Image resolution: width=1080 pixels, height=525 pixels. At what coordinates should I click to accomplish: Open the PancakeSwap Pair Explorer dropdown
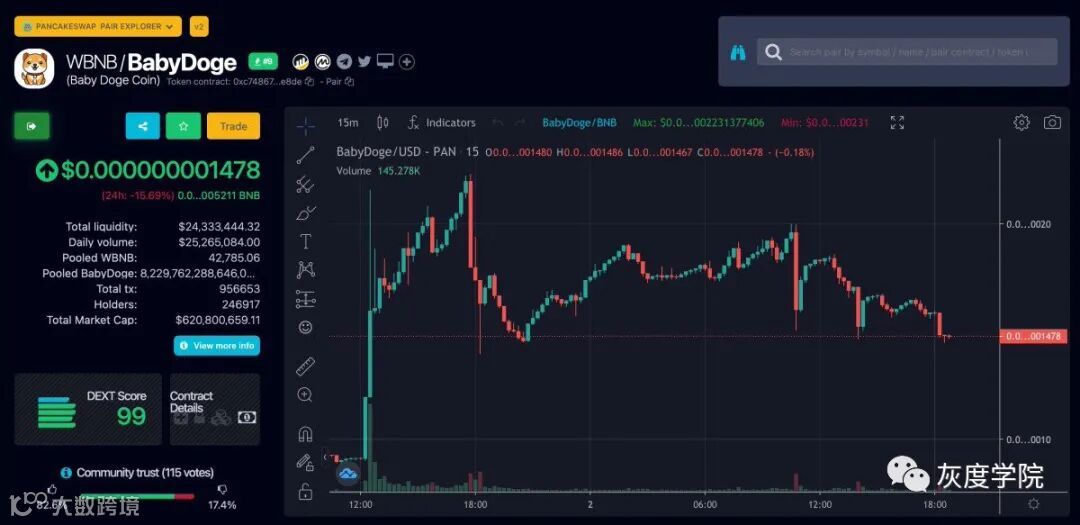pos(98,27)
